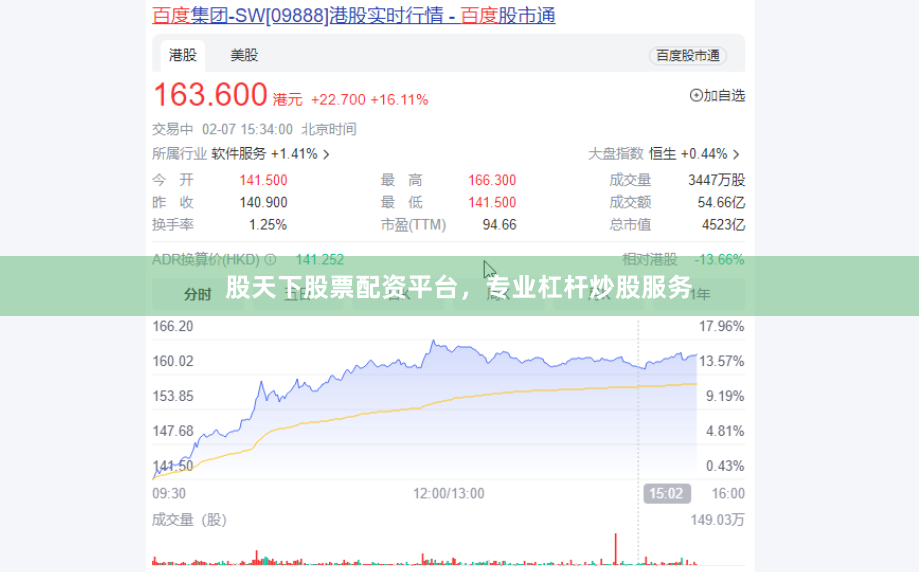
Task: Click the 166.20 price axis label
Action: (172, 326)
